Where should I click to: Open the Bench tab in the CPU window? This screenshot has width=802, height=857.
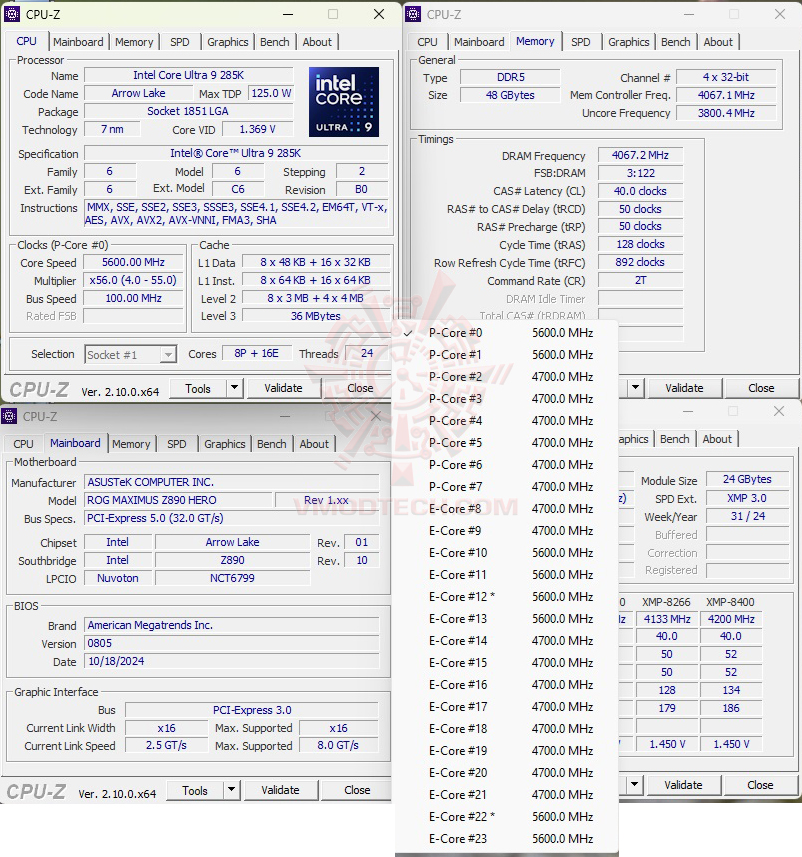coord(274,42)
